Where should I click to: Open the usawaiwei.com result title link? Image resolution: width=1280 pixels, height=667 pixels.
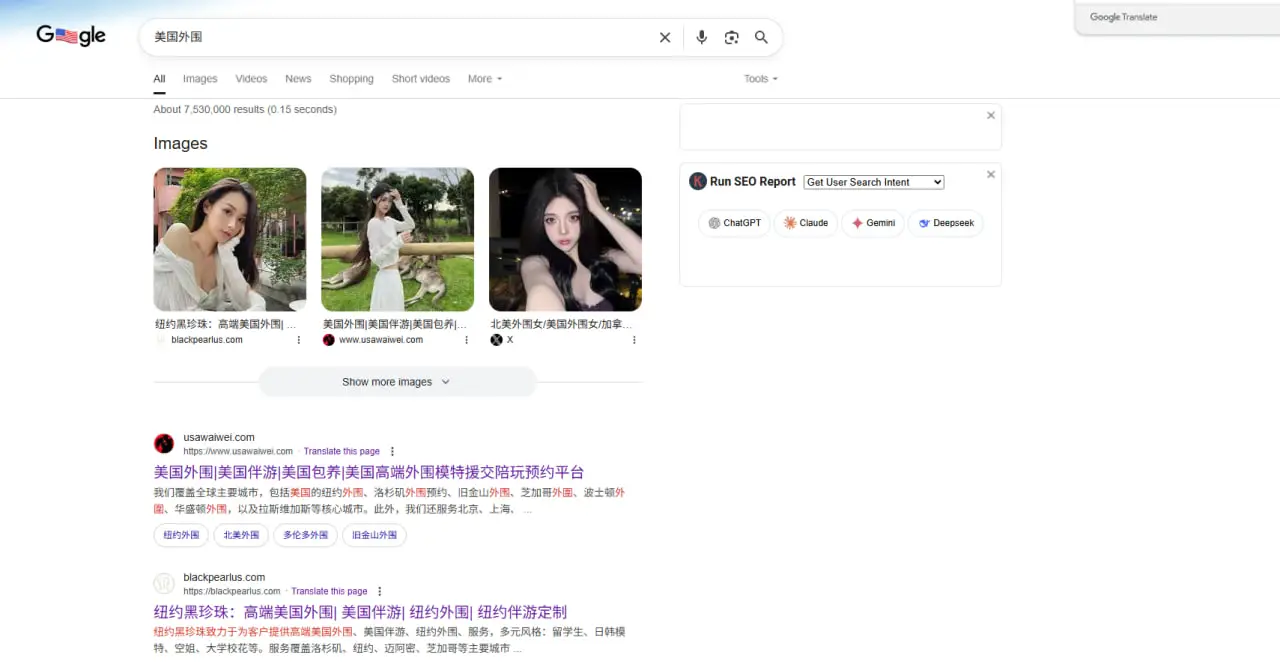(x=369, y=472)
